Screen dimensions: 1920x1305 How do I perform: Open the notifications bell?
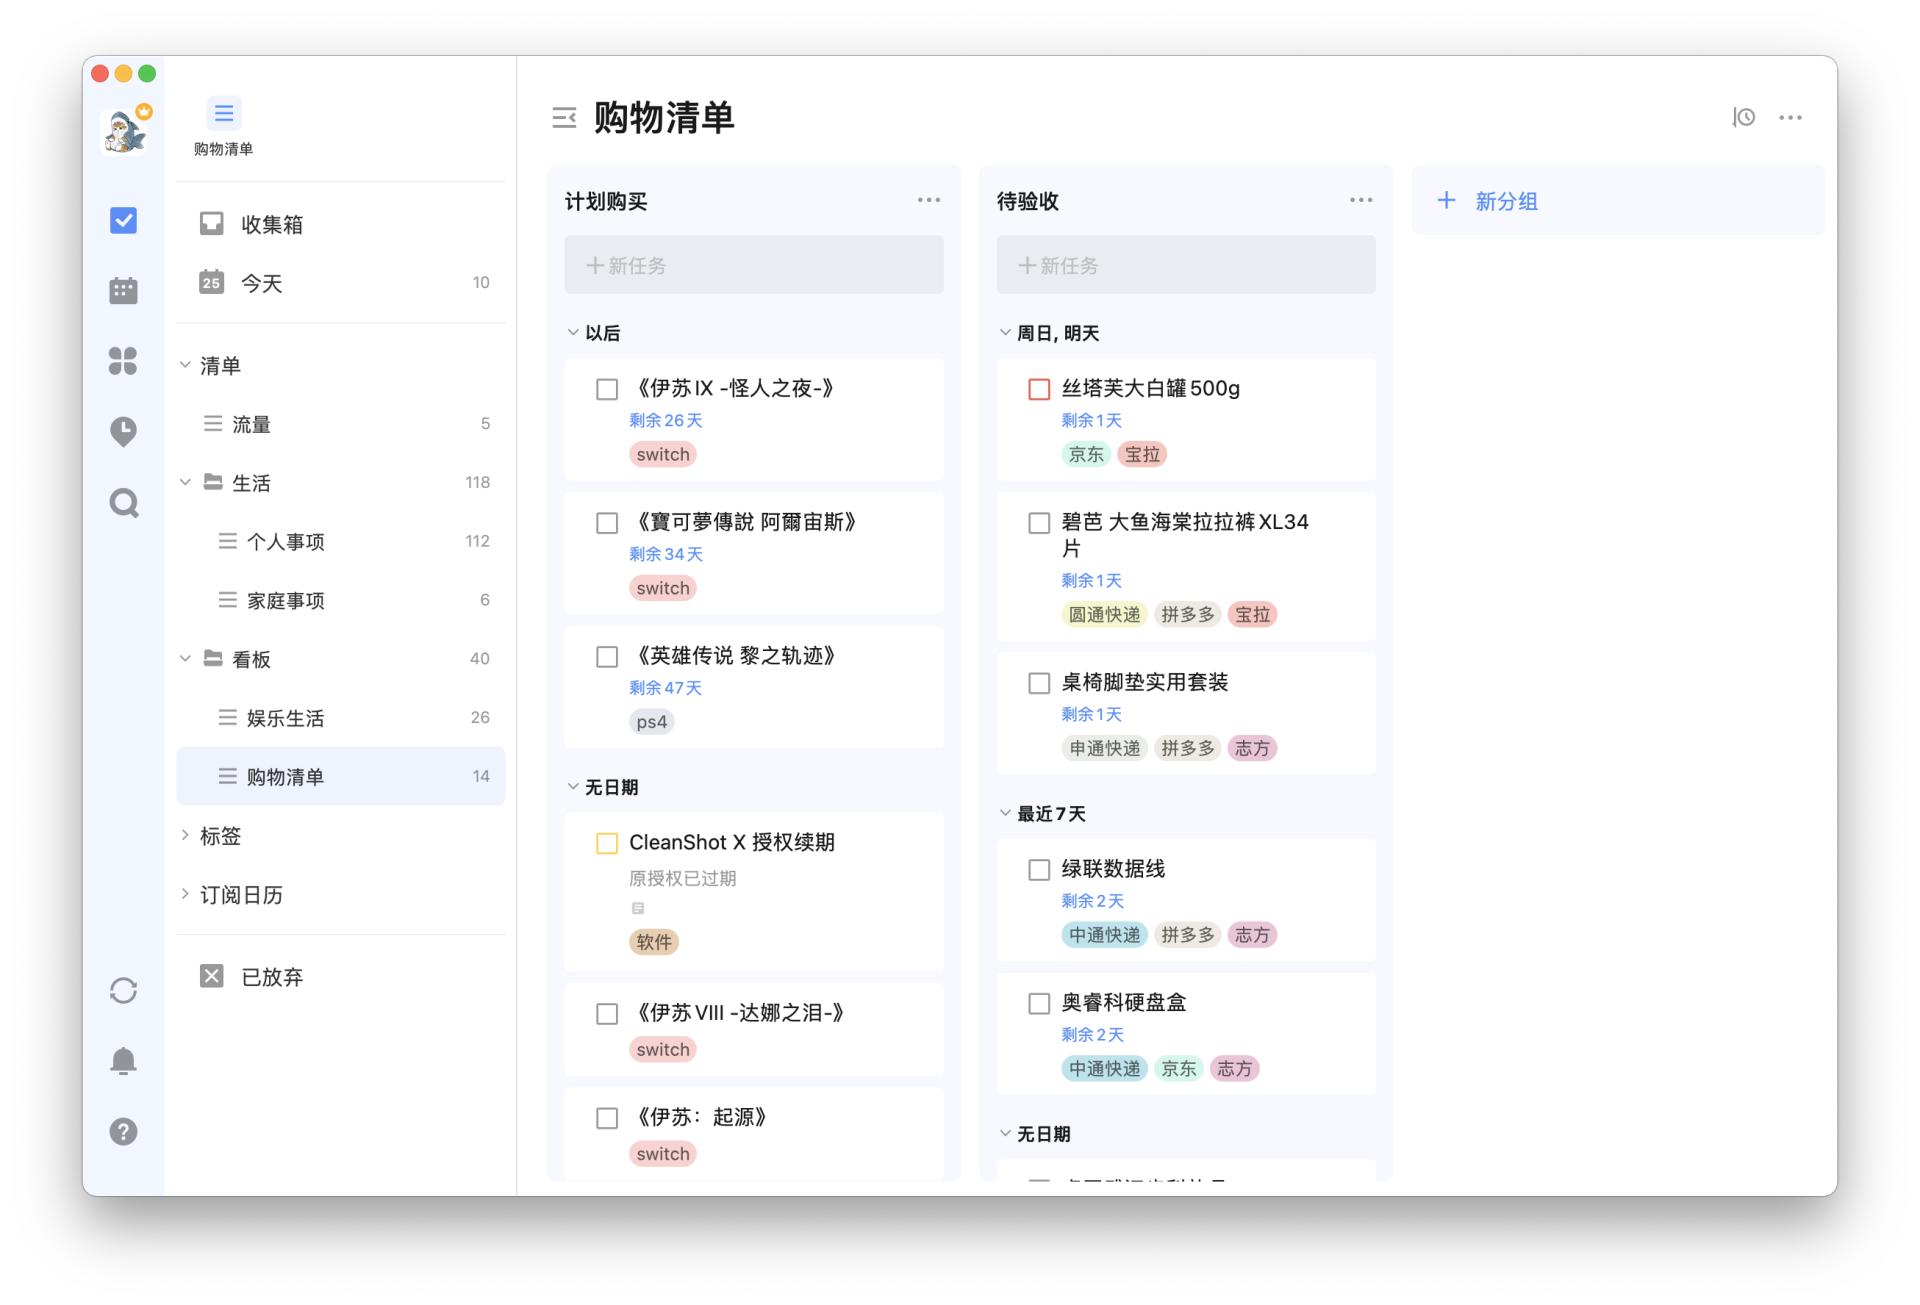coord(122,1061)
